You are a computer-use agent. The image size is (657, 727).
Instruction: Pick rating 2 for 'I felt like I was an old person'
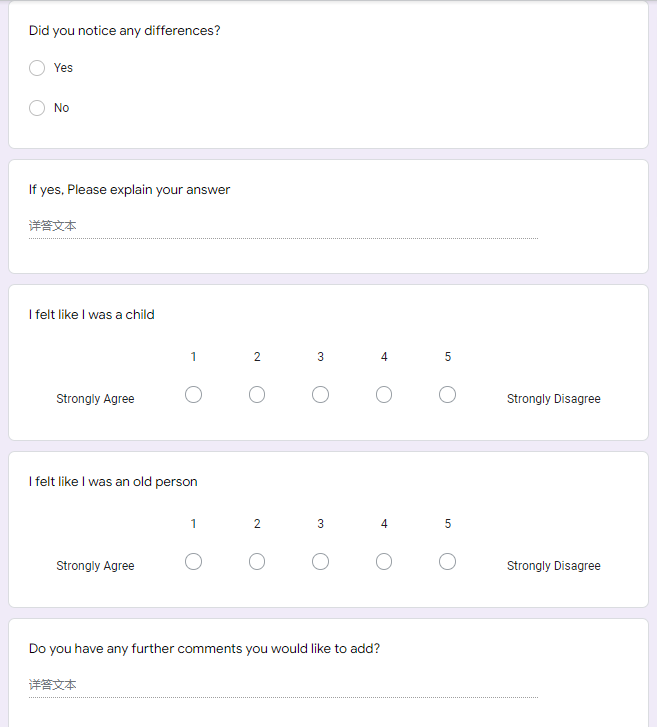pyautogui.click(x=257, y=562)
